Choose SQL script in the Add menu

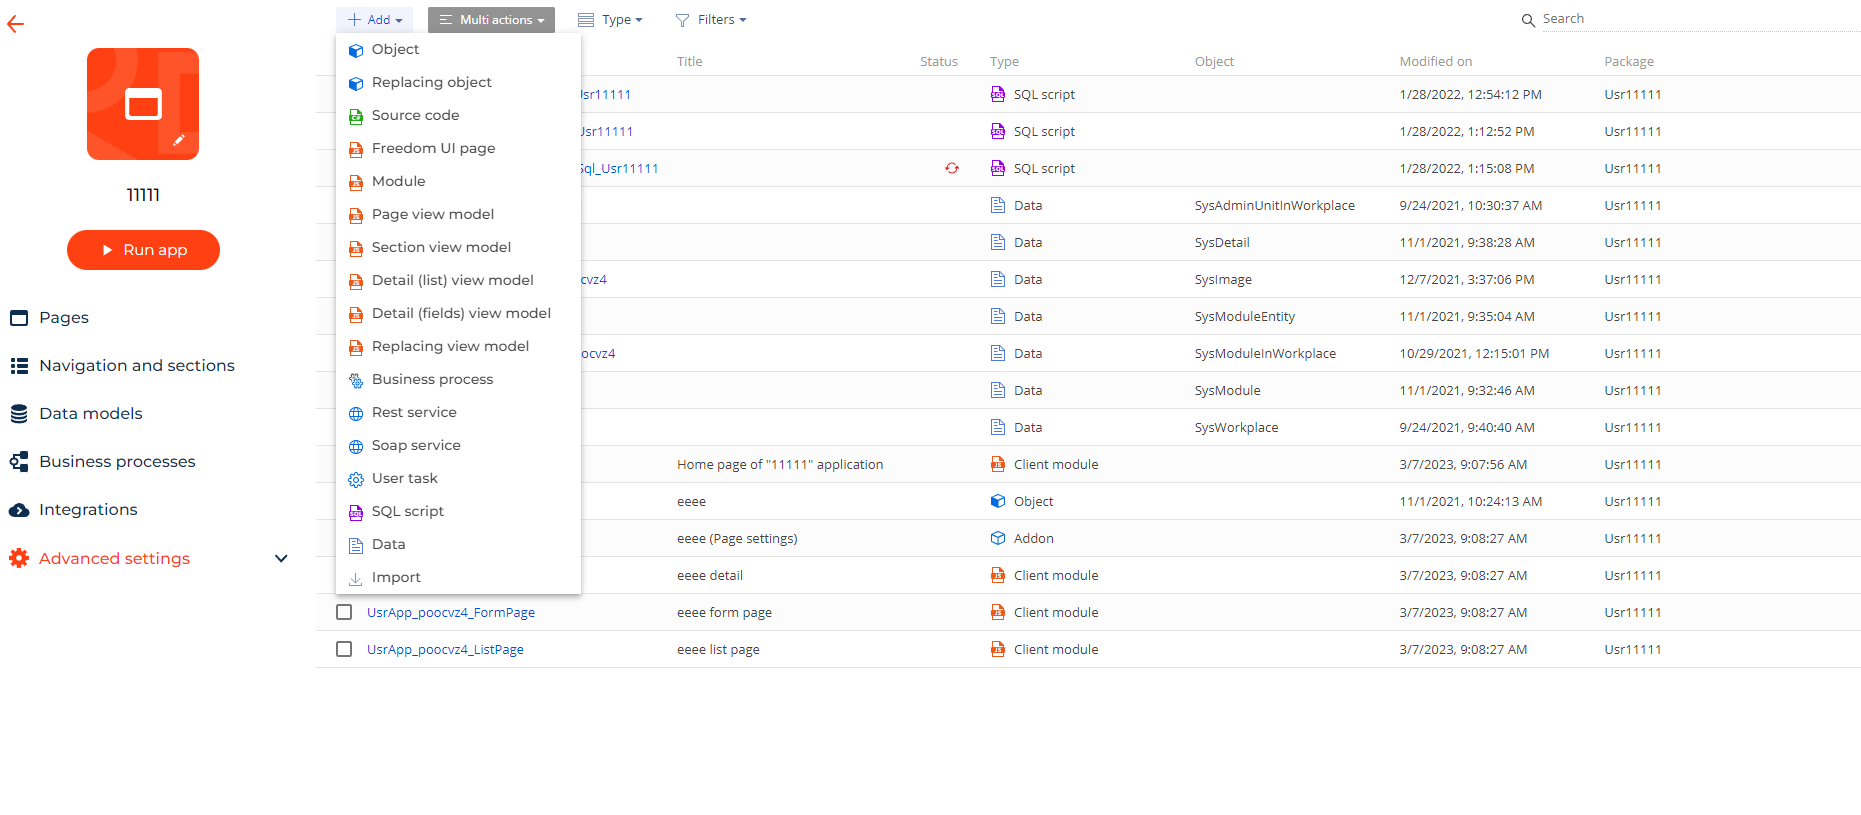(407, 511)
